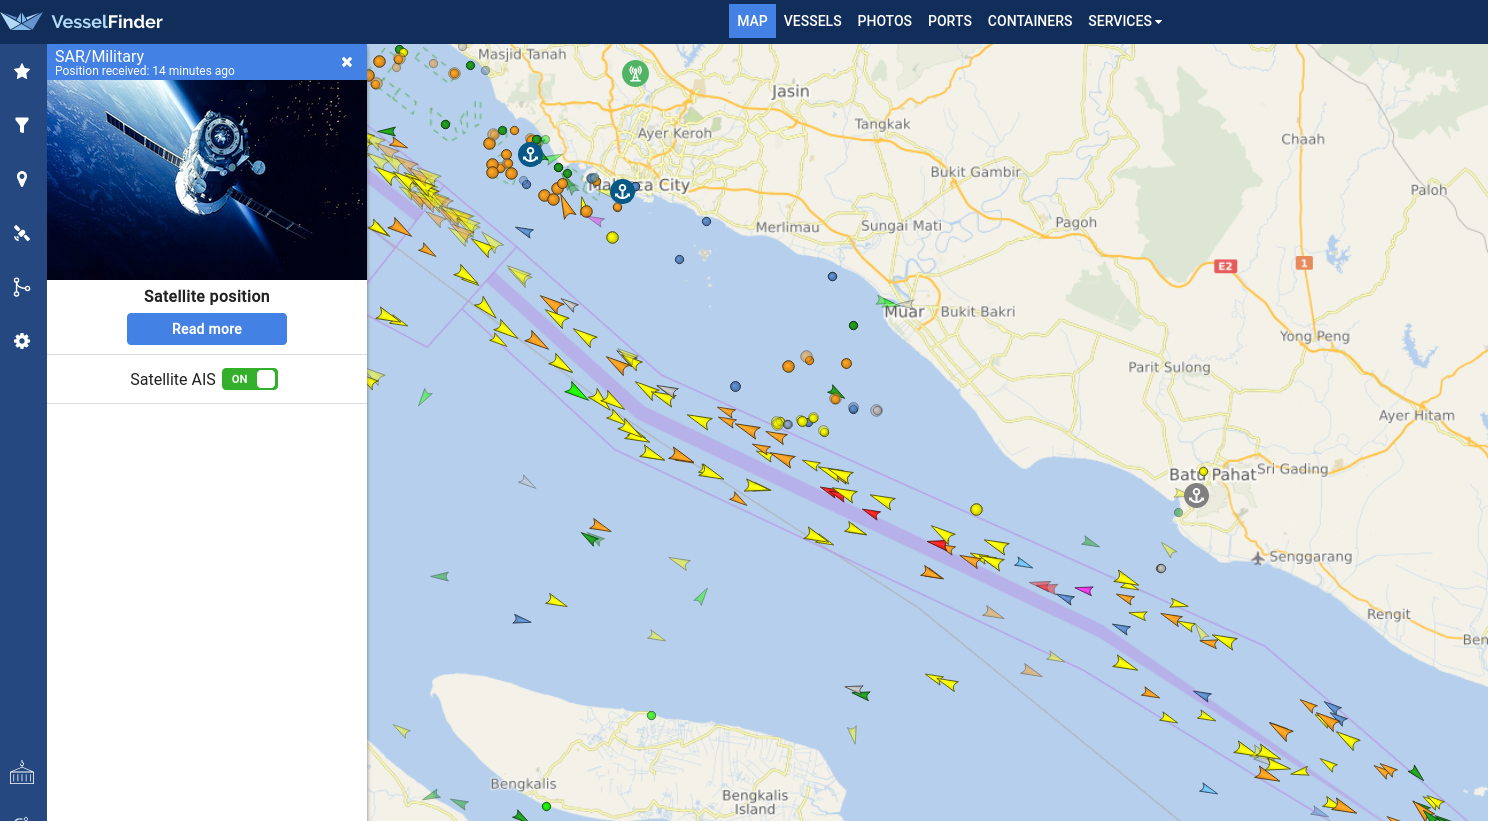
Task: Click the Jasin town label
Action: point(790,91)
